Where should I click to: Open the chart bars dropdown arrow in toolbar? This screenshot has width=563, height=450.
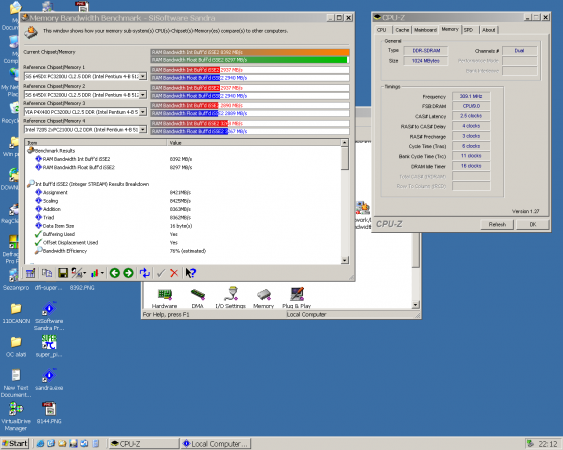pos(102,274)
